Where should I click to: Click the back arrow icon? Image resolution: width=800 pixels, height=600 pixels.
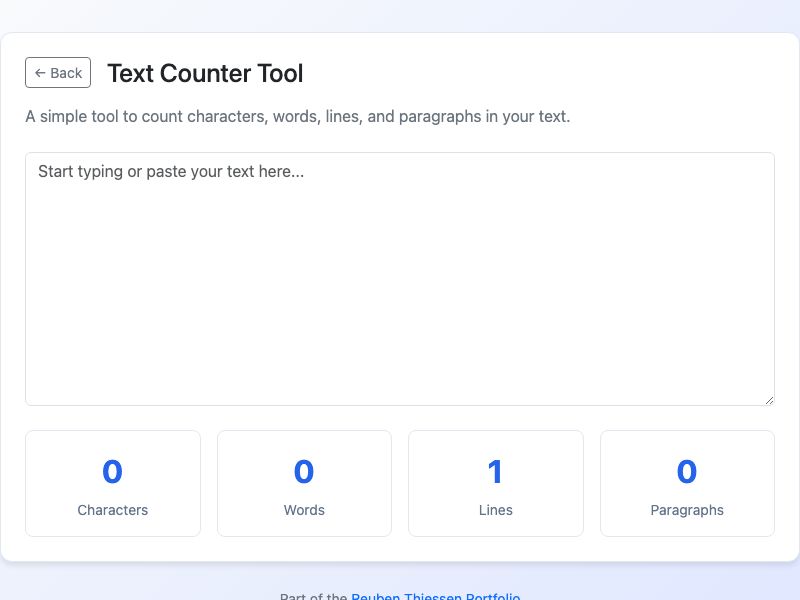point(40,72)
